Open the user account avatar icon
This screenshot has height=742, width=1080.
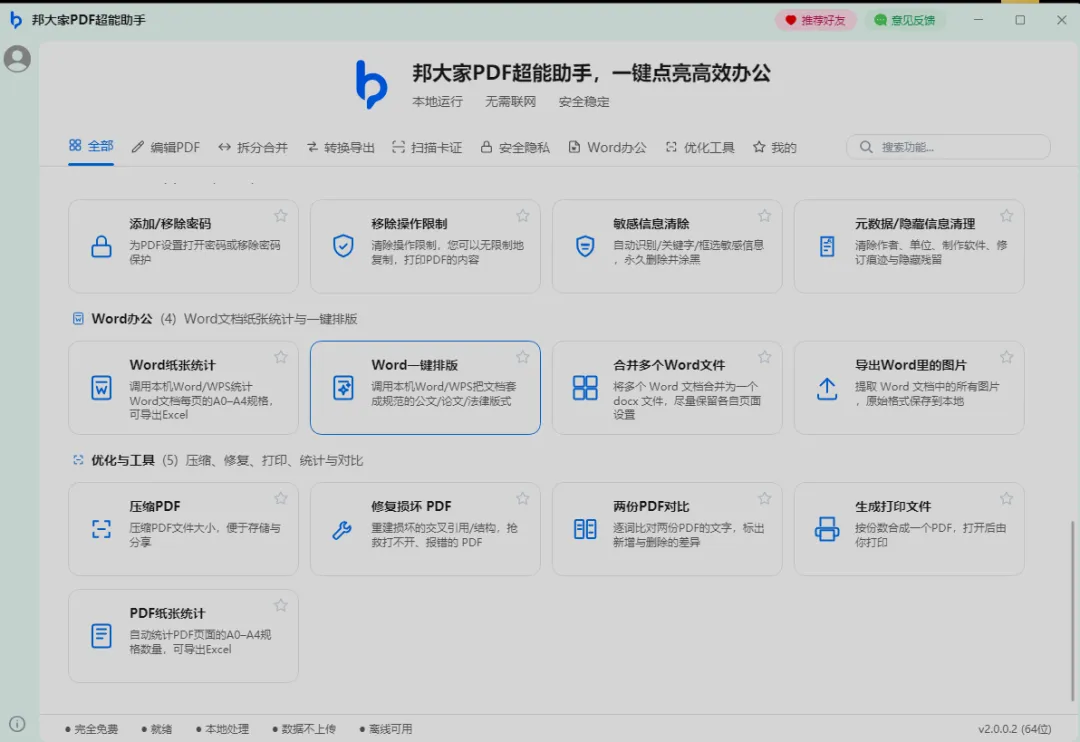(x=17, y=59)
